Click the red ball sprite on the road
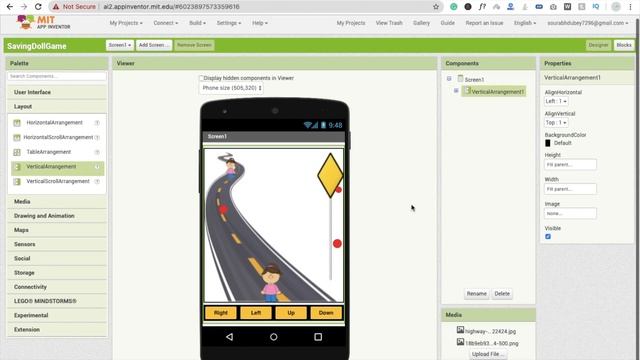The height and width of the screenshot is (360, 640). [x=223, y=209]
